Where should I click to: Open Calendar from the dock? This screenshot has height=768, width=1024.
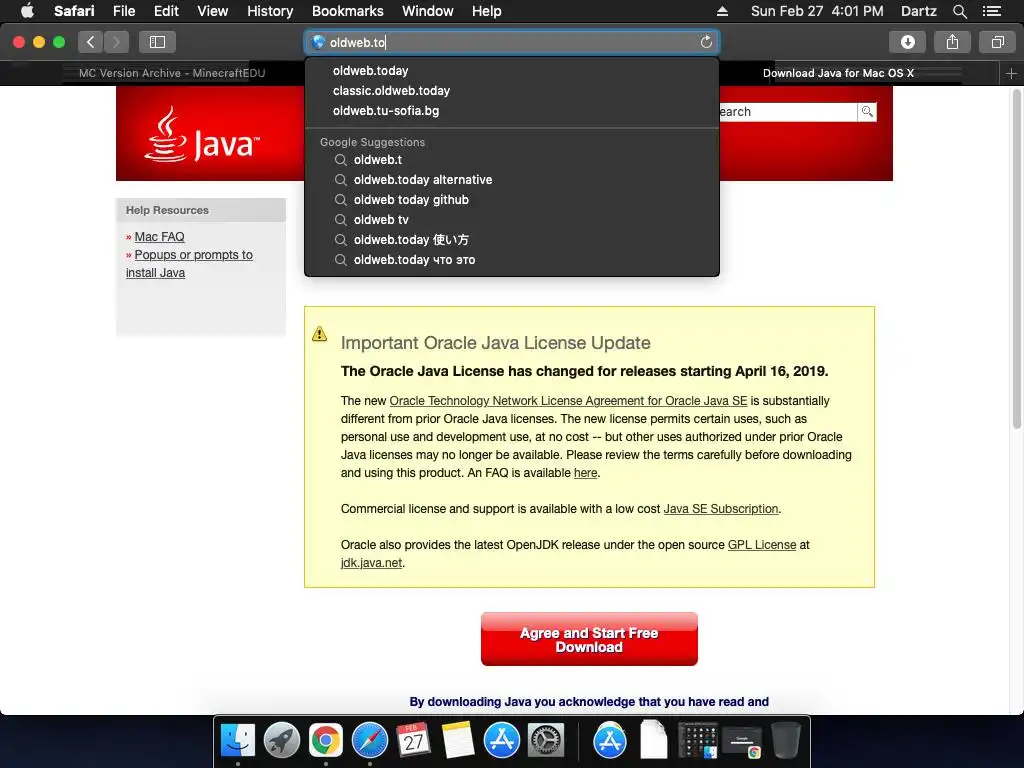[x=413, y=740]
